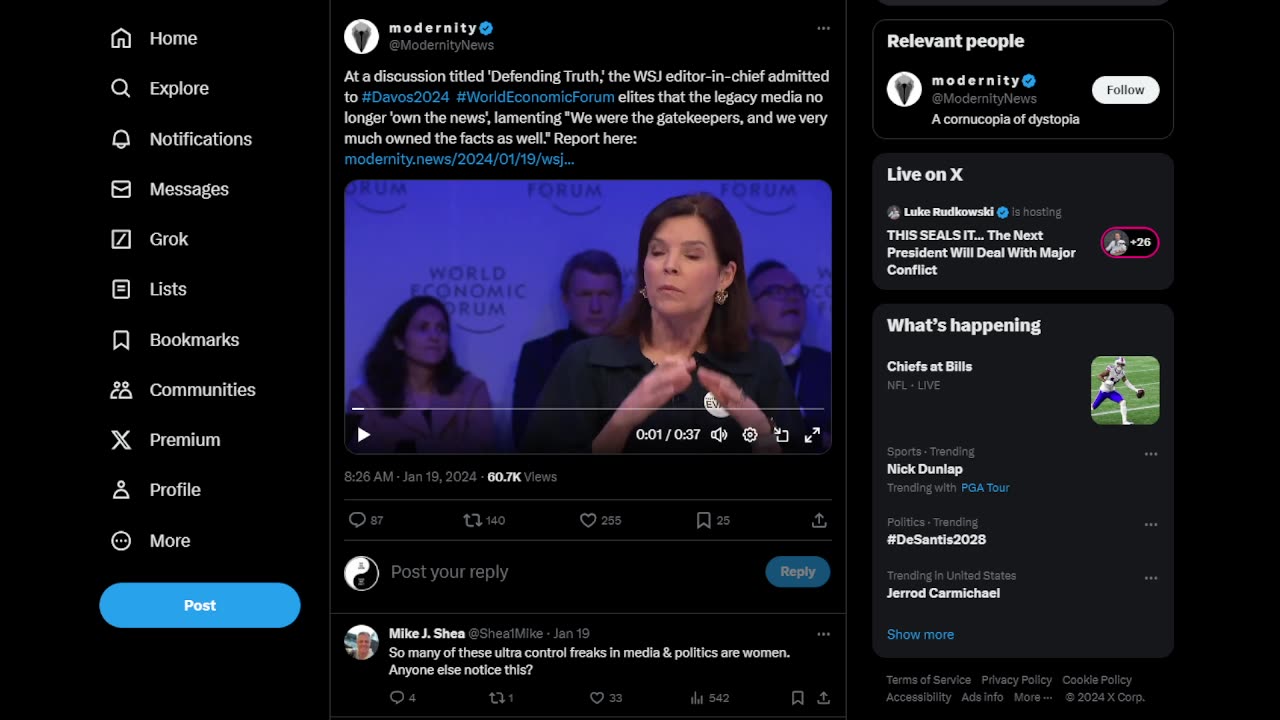Bookmark the post showing 25 bookmarks
Image resolution: width=1280 pixels, height=720 pixels.
704,520
